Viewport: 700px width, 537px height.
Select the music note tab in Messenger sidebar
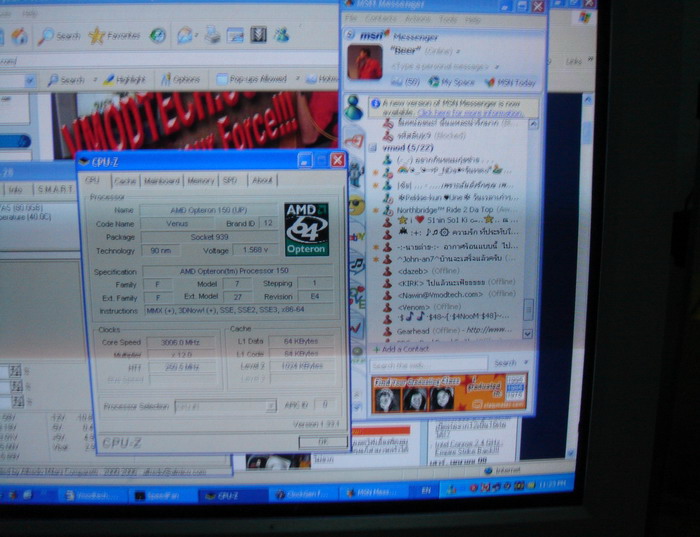357,265
